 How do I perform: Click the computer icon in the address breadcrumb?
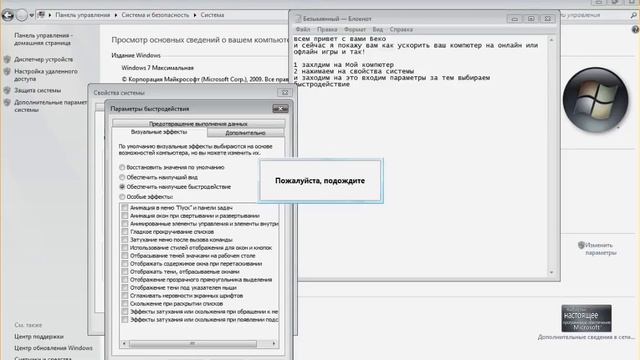[x=41, y=15]
